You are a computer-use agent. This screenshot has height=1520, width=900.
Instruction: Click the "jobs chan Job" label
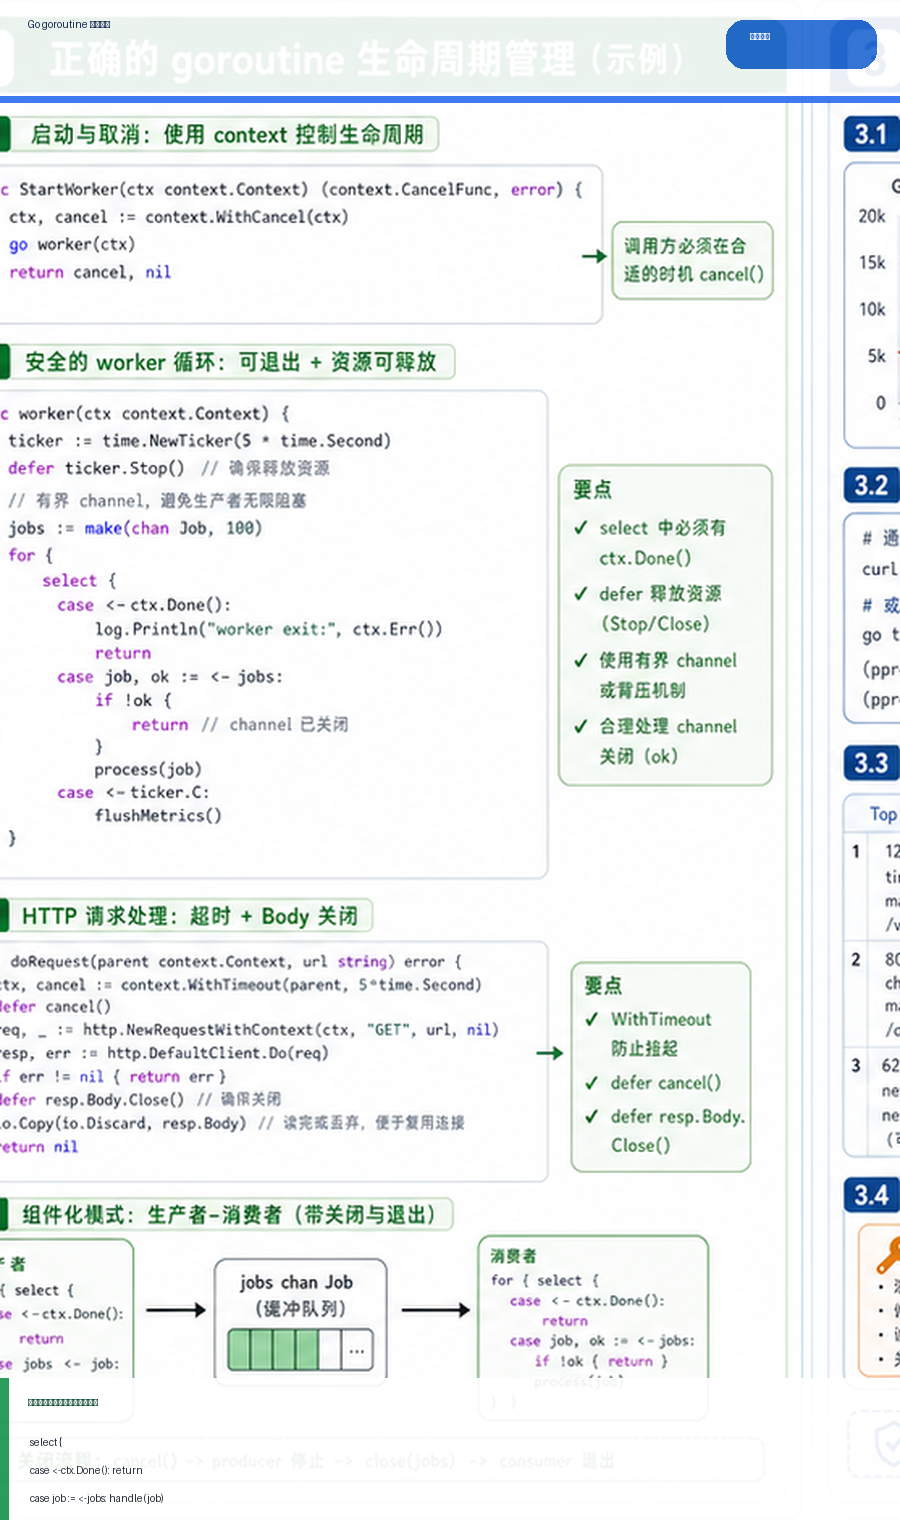point(296,1282)
